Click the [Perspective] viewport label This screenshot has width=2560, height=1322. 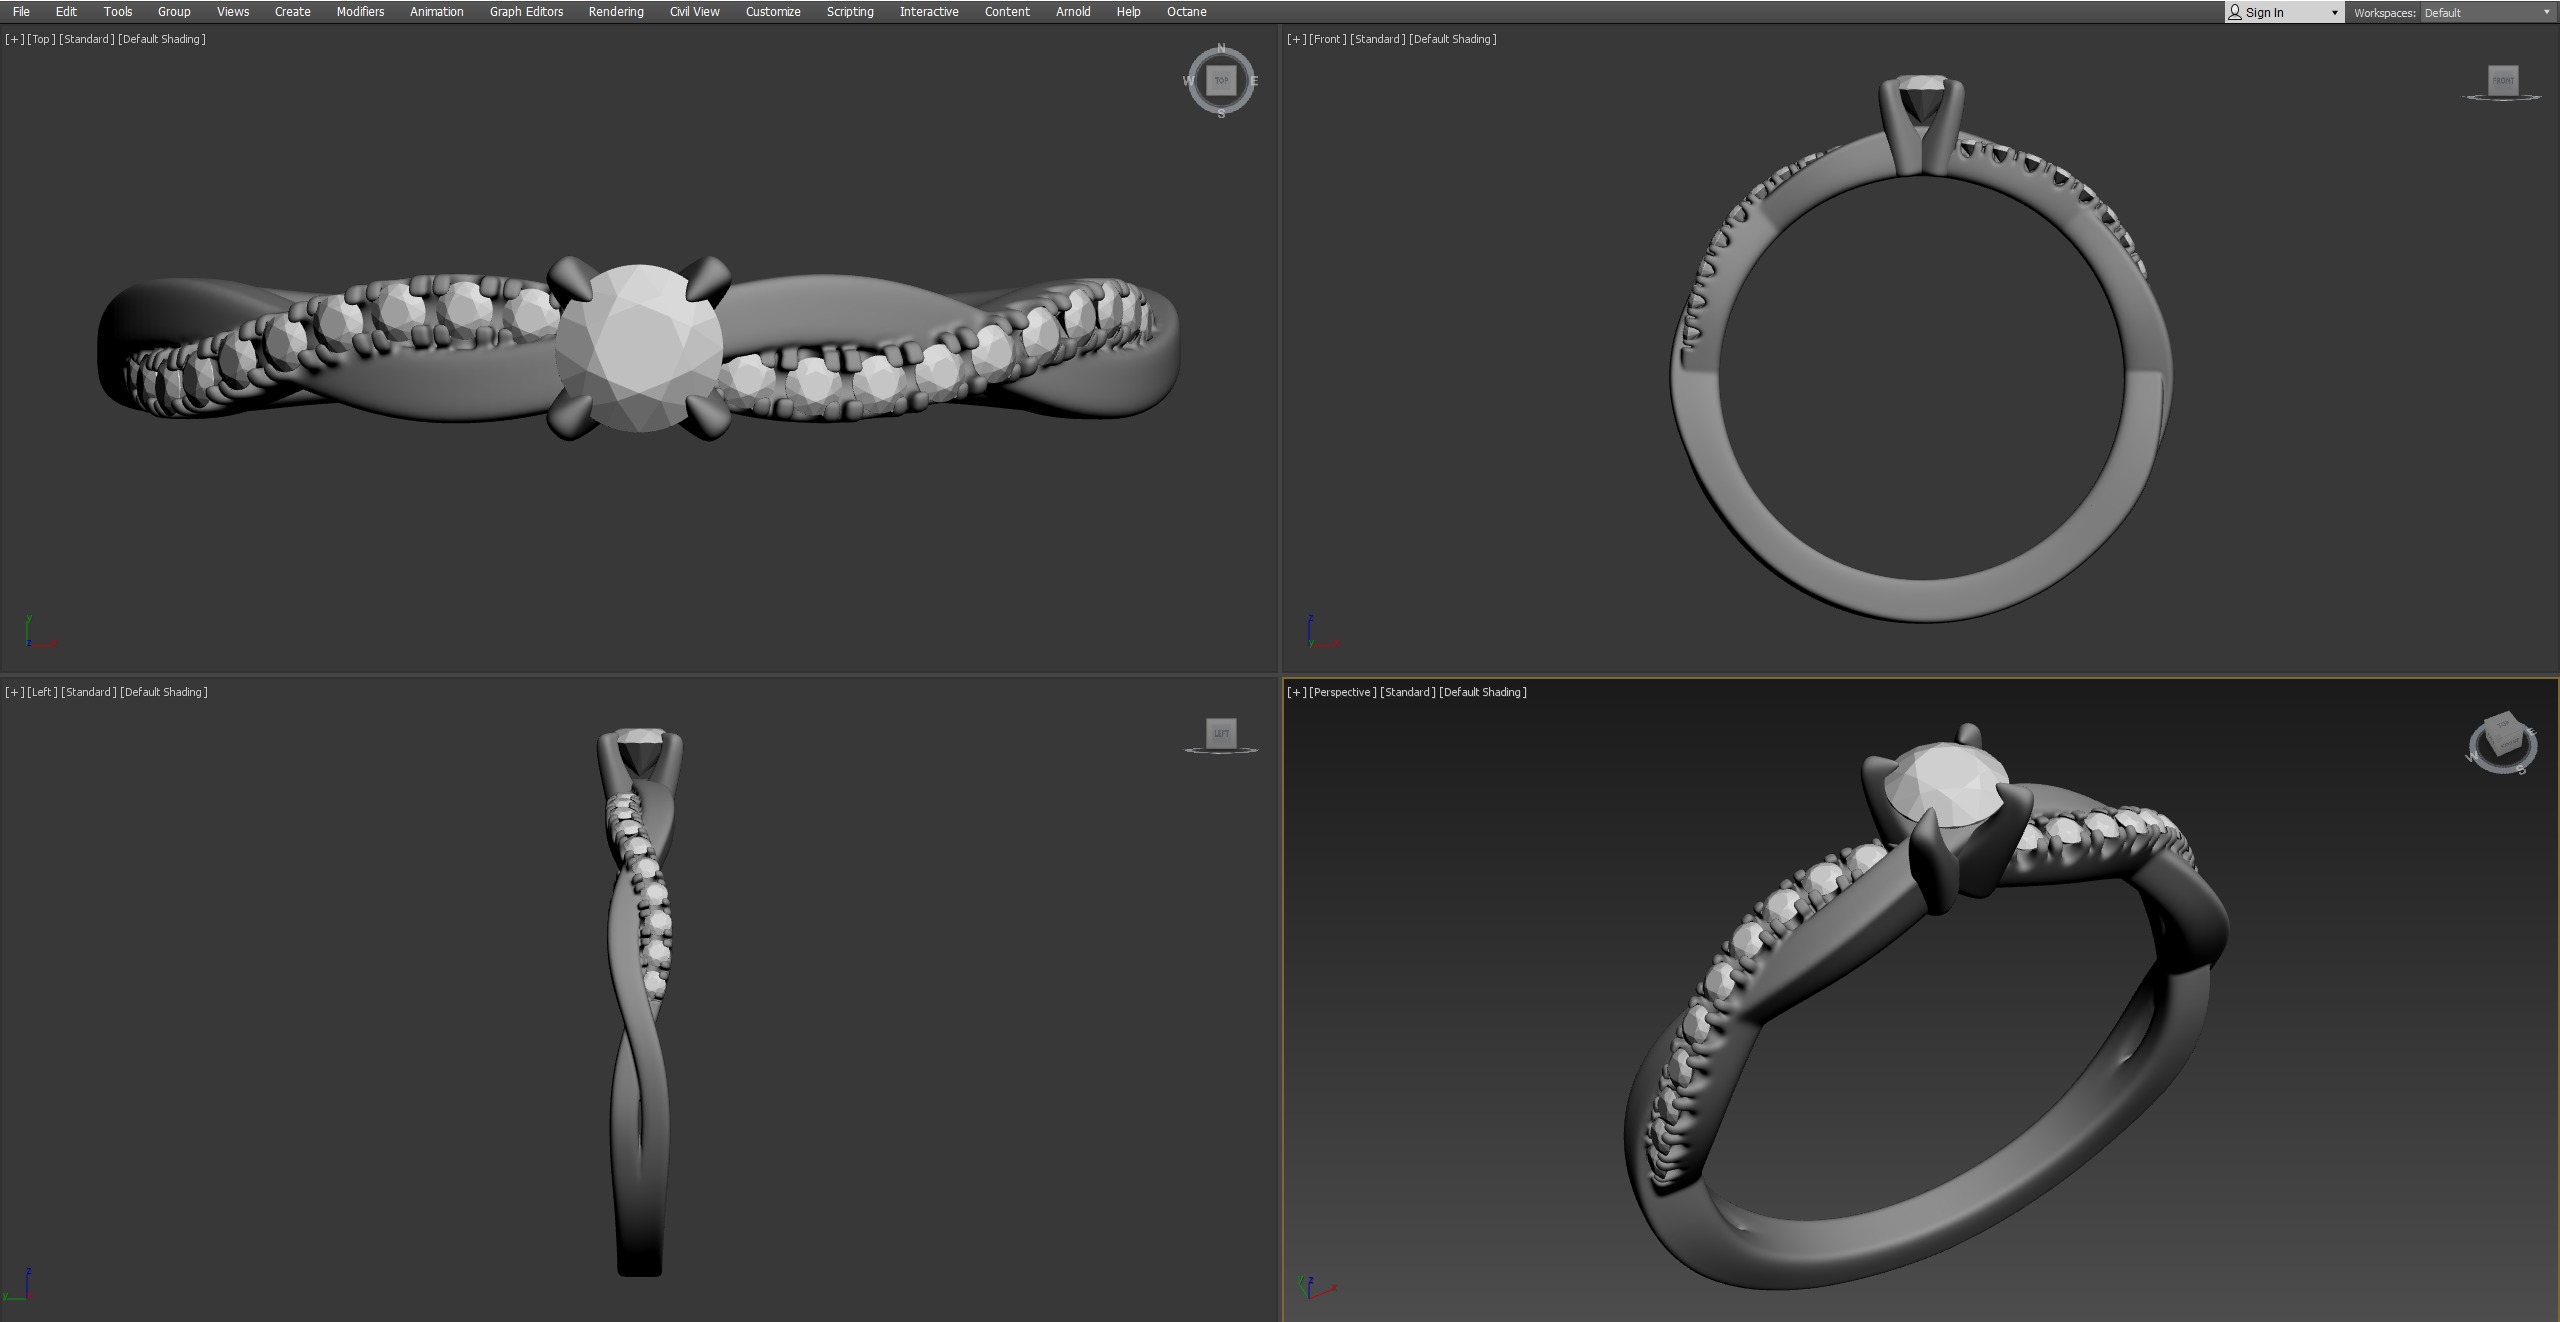coord(1342,692)
